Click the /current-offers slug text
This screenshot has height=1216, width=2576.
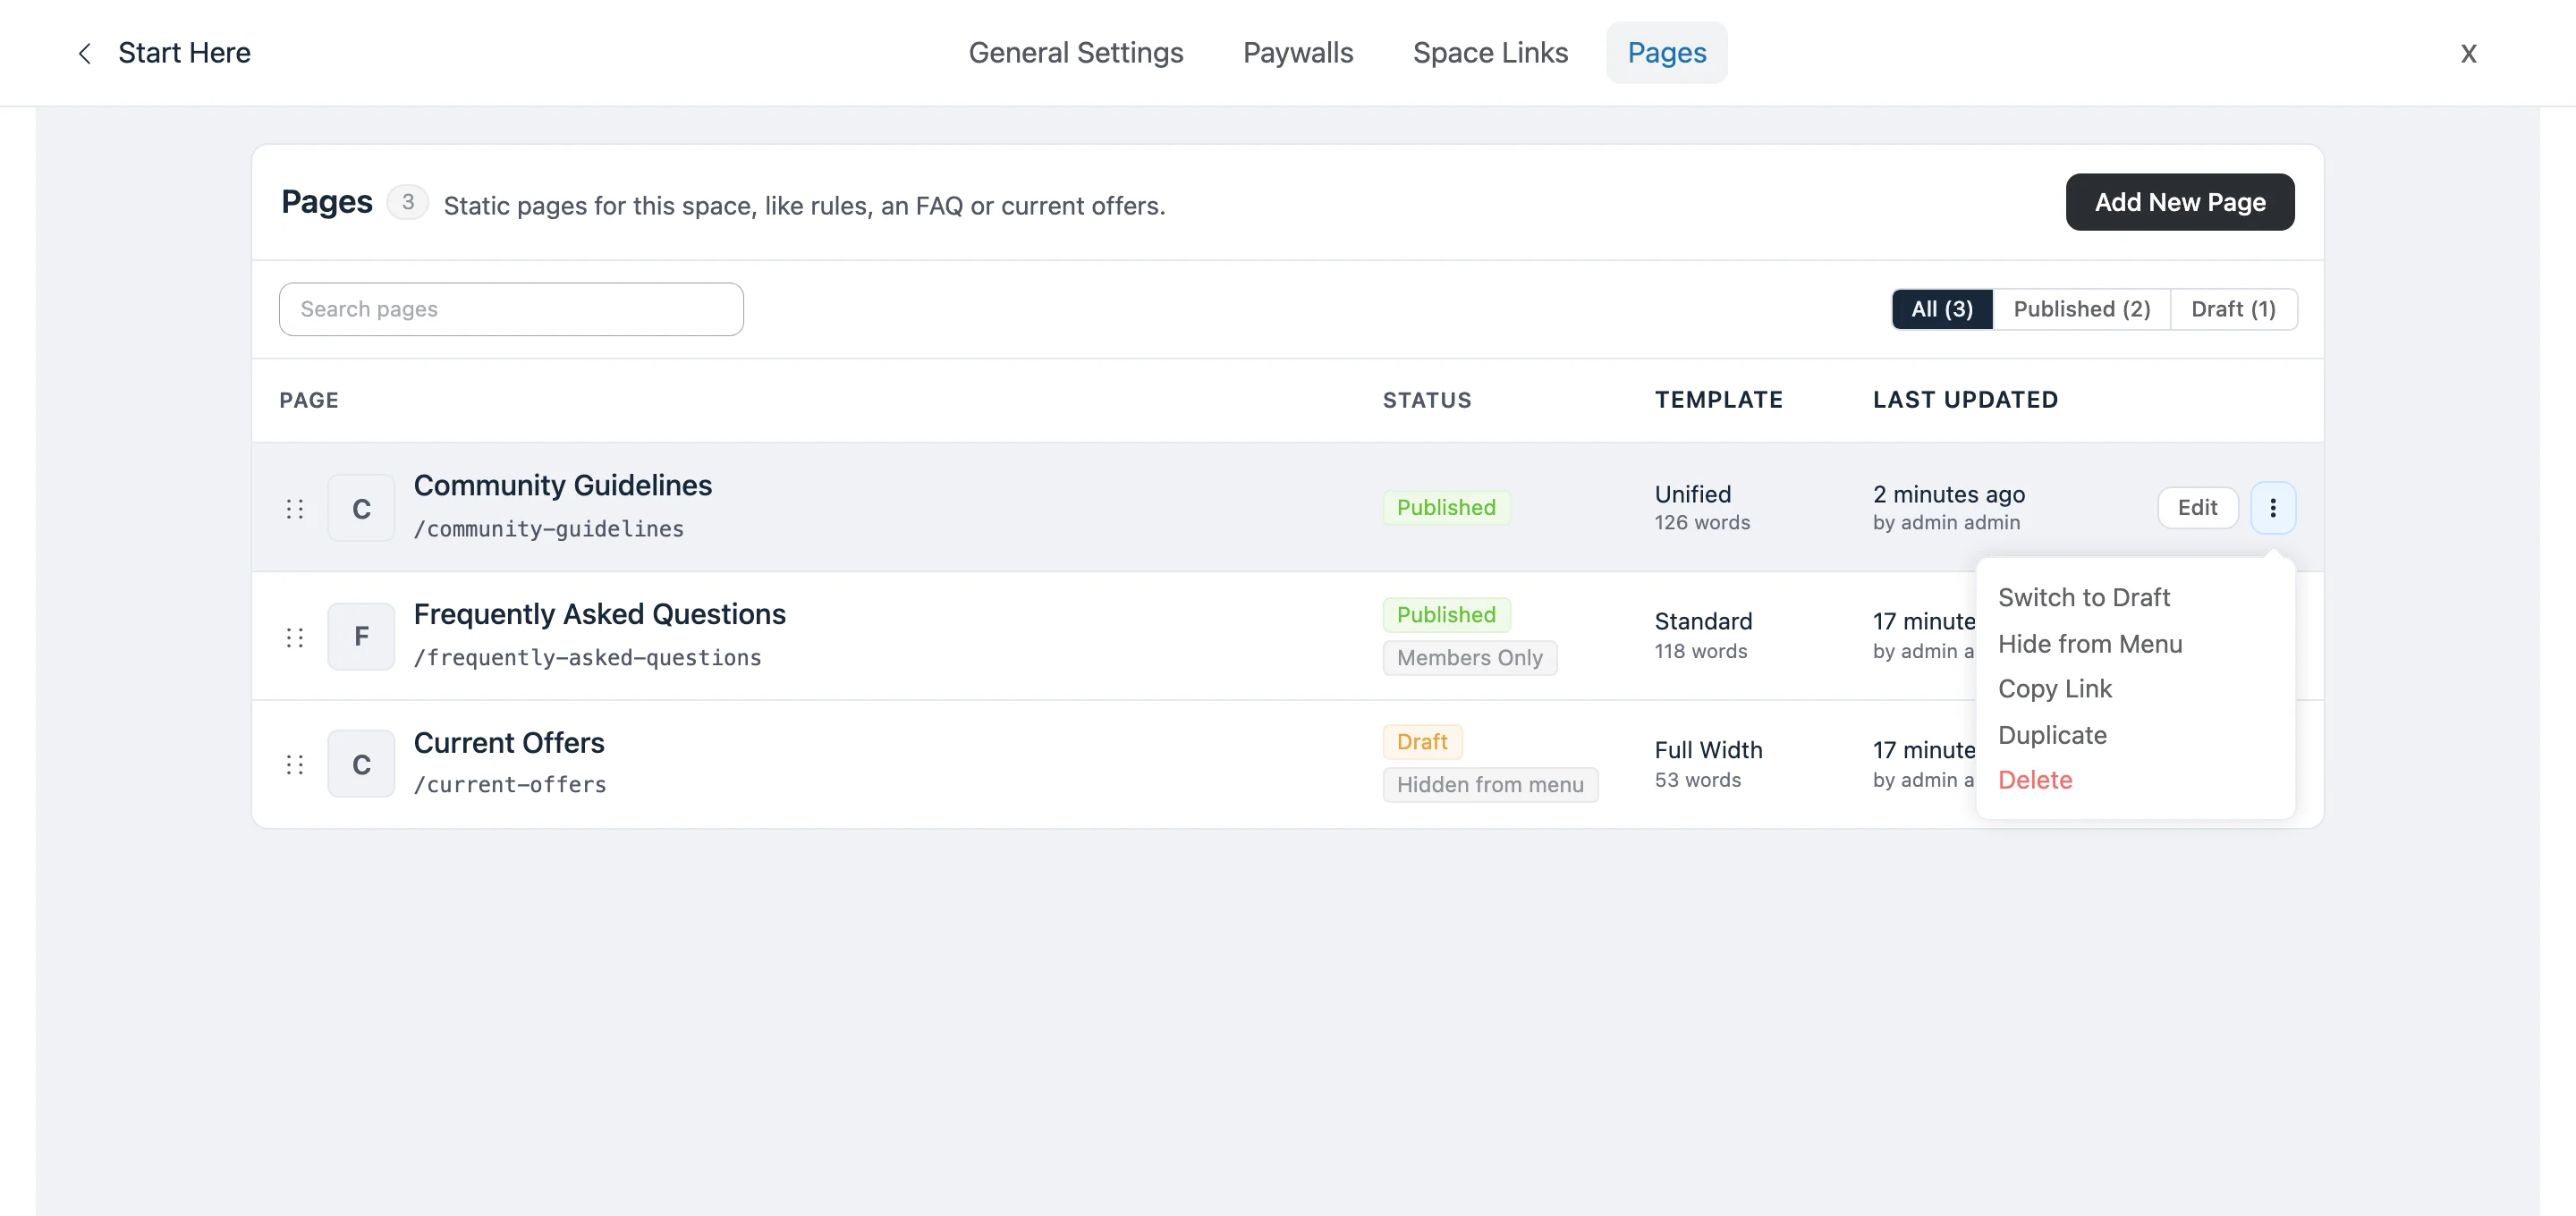[510, 785]
